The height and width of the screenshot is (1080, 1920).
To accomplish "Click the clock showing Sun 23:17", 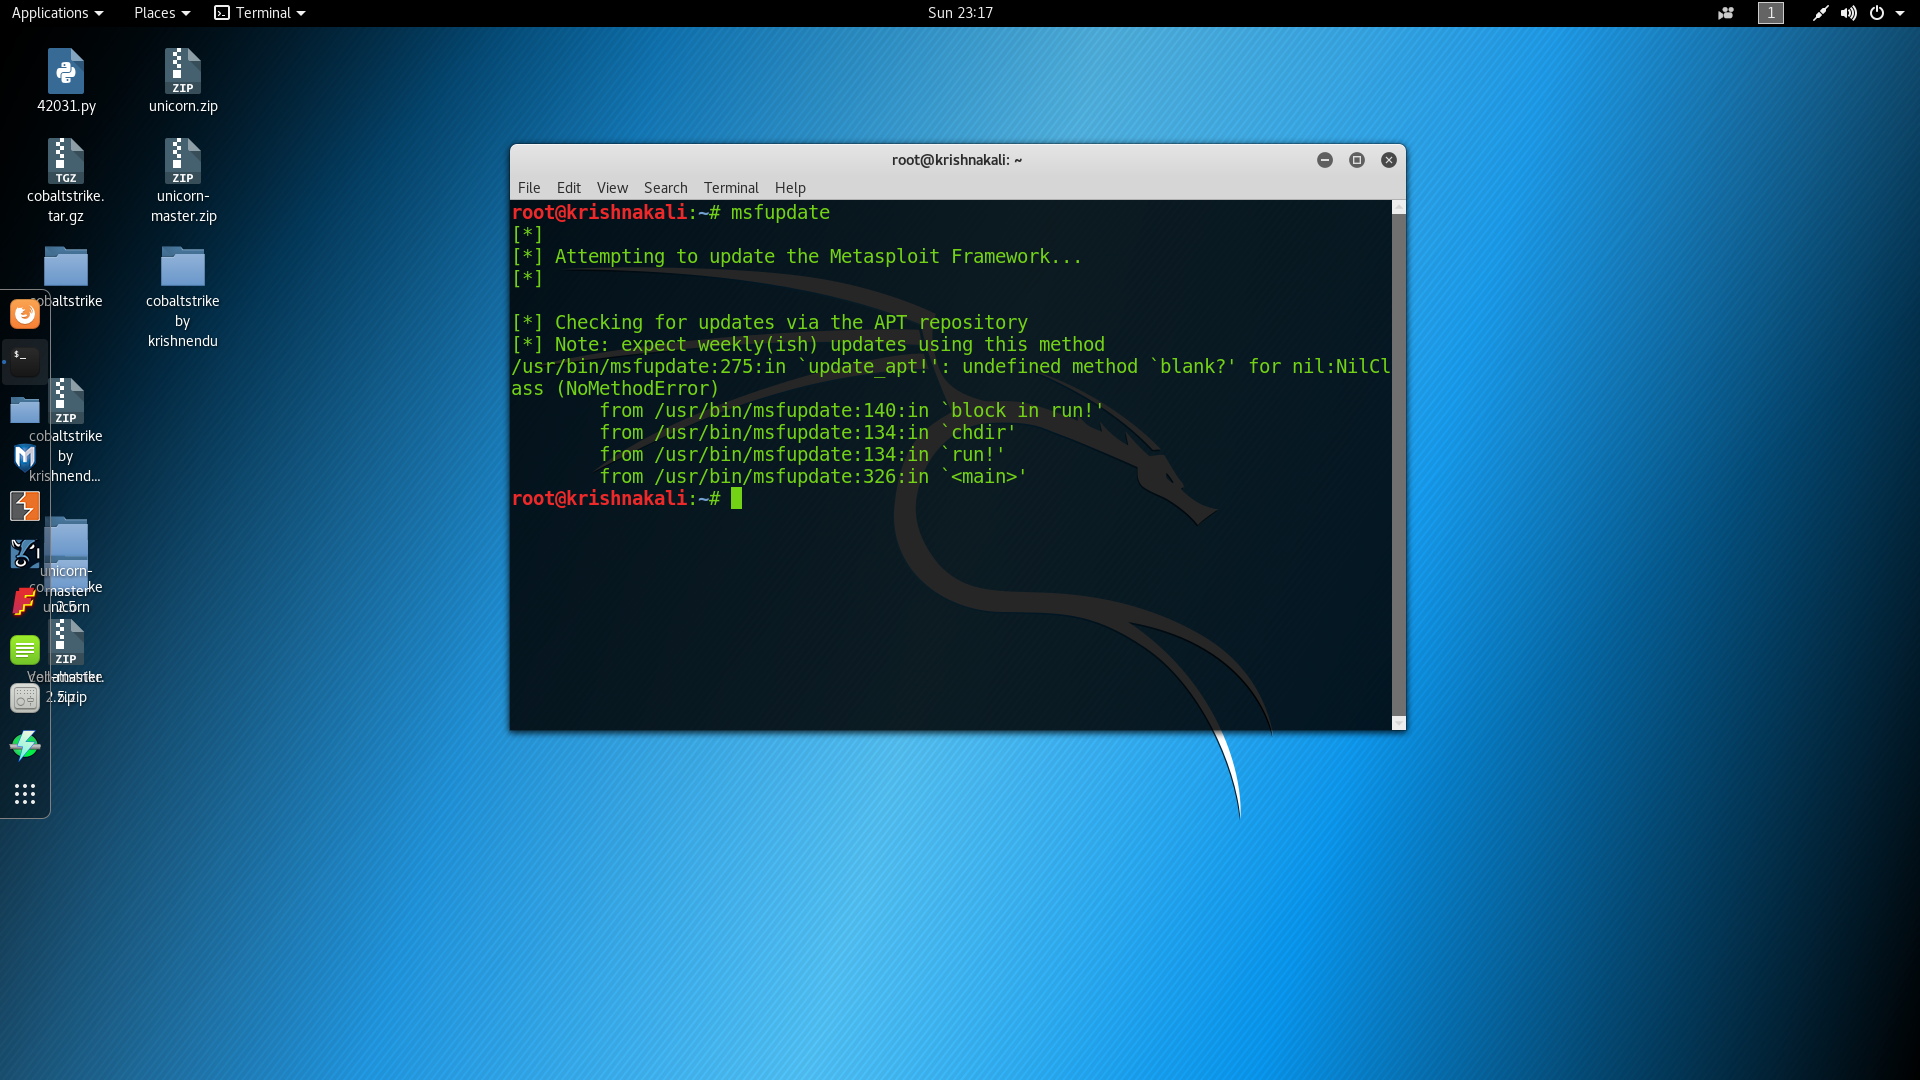I will pyautogui.click(x=960, y=13).
